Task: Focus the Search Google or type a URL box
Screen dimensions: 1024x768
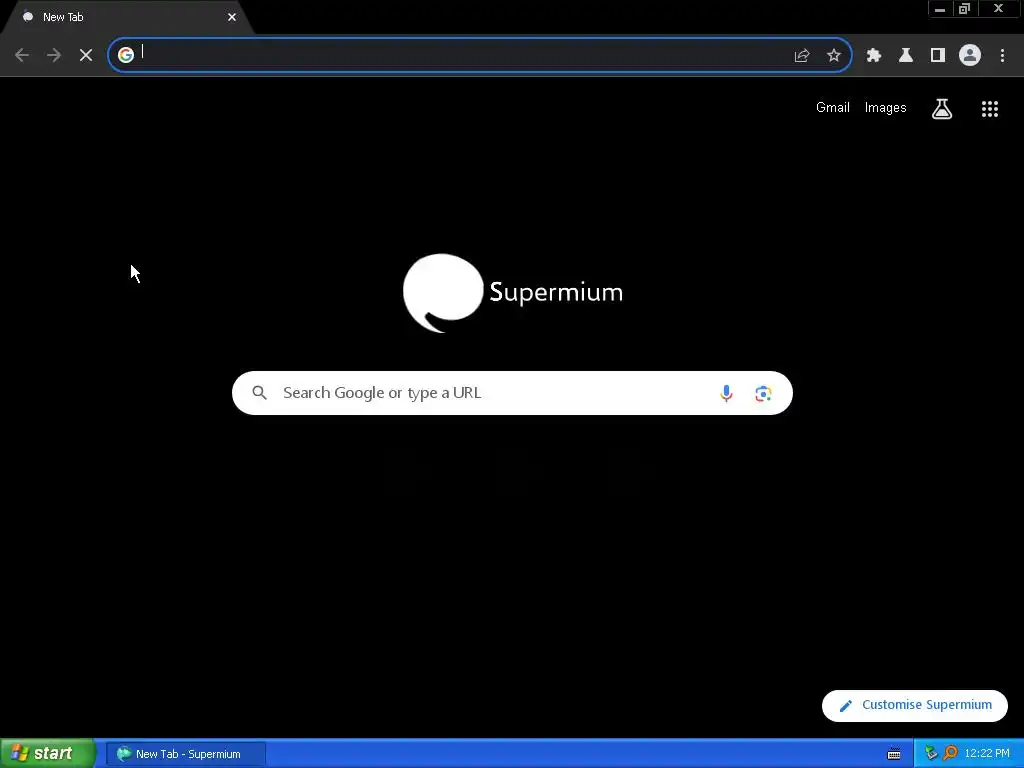Action: click(512, 393)
